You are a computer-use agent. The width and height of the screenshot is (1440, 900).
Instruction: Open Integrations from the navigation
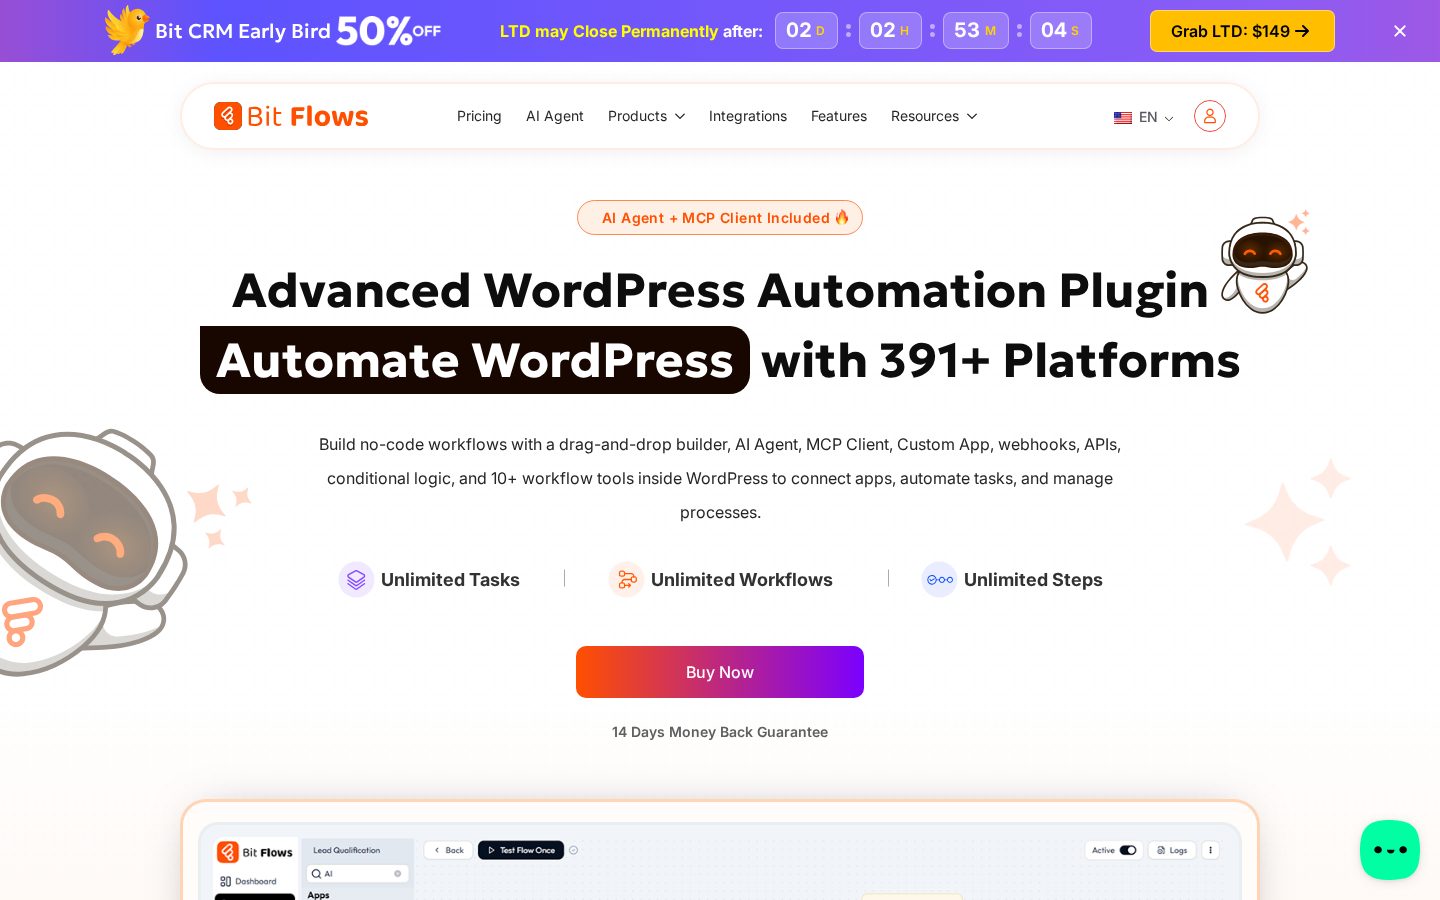click(748, 116)
